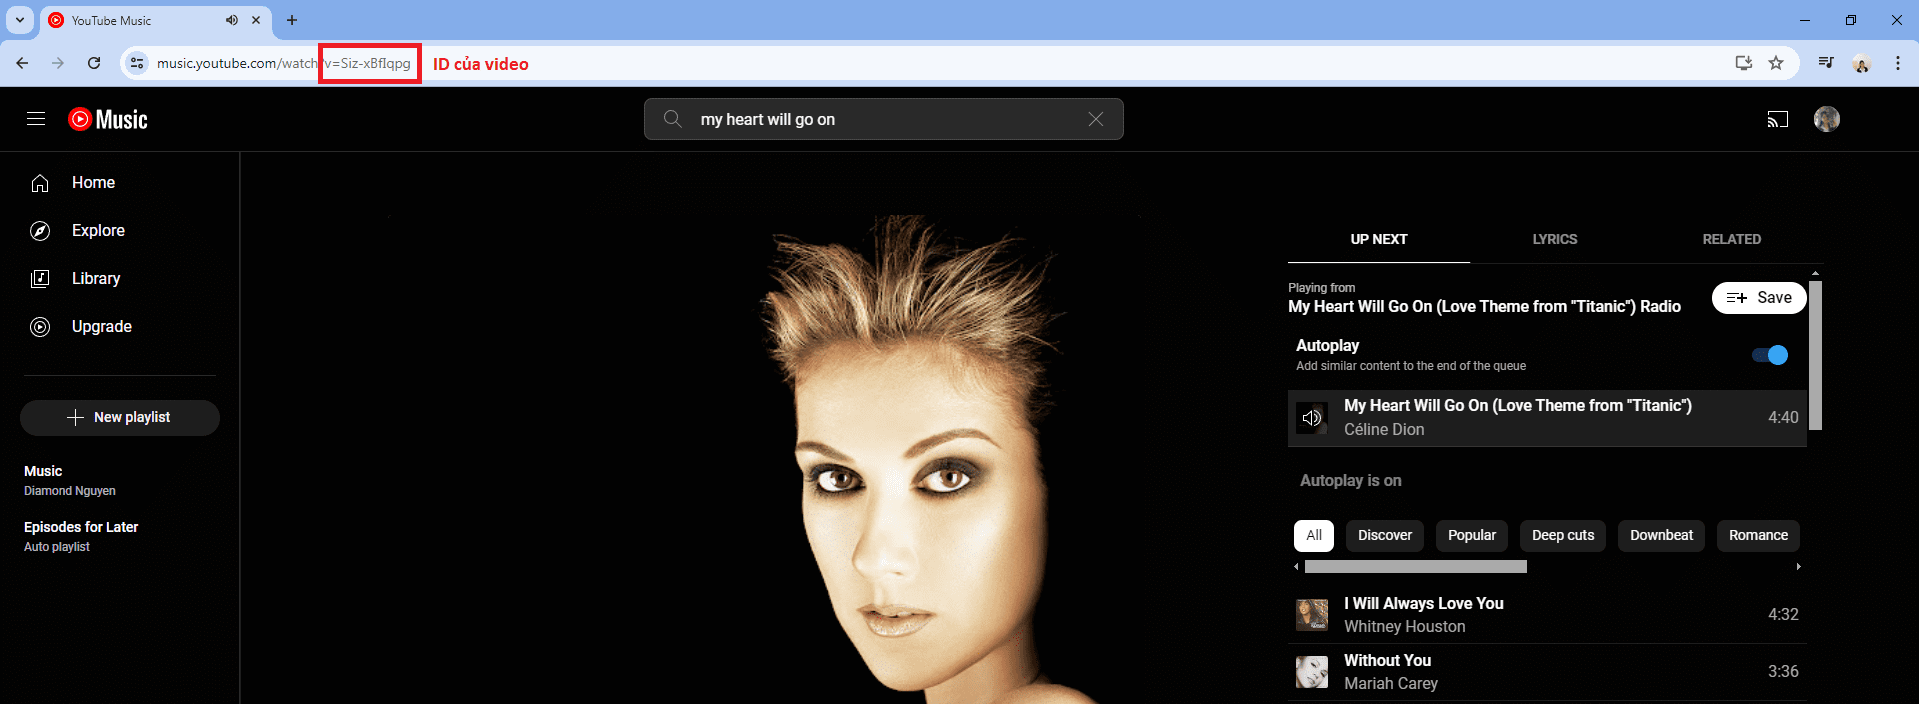Click the browser Back arrow
This screenshot has width=1919, height=704.
[22, 63]
